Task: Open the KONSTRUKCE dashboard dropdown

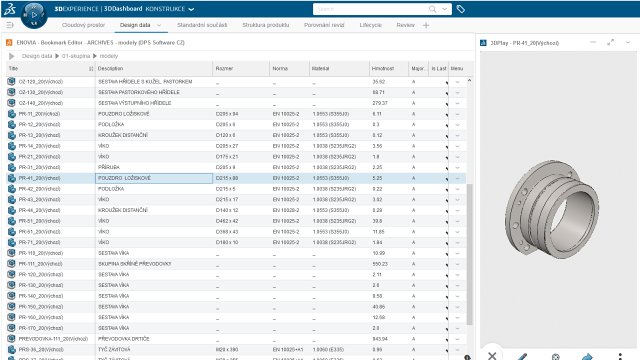Action: coord(169,9)
